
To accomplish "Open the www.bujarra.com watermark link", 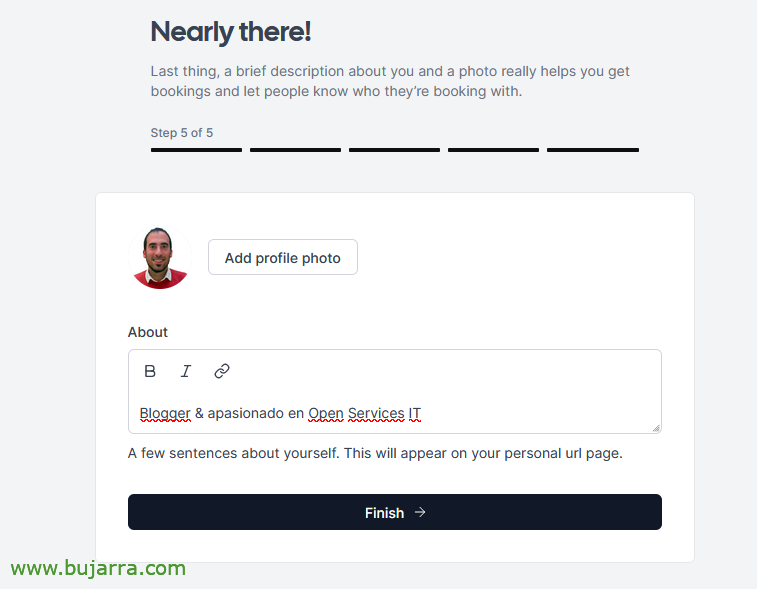I will (x=98, y=568).
